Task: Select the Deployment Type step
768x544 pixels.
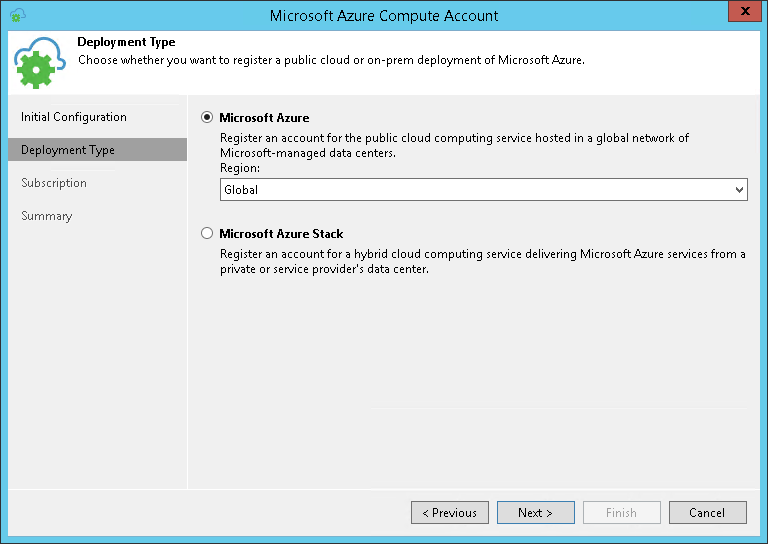Action: click(97, 150)
